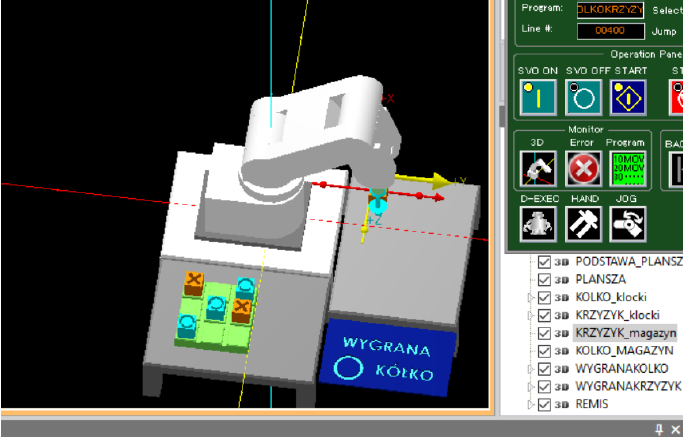Close the bottom docked panel
Screen dimensions: 683x437
coord(676,430)
